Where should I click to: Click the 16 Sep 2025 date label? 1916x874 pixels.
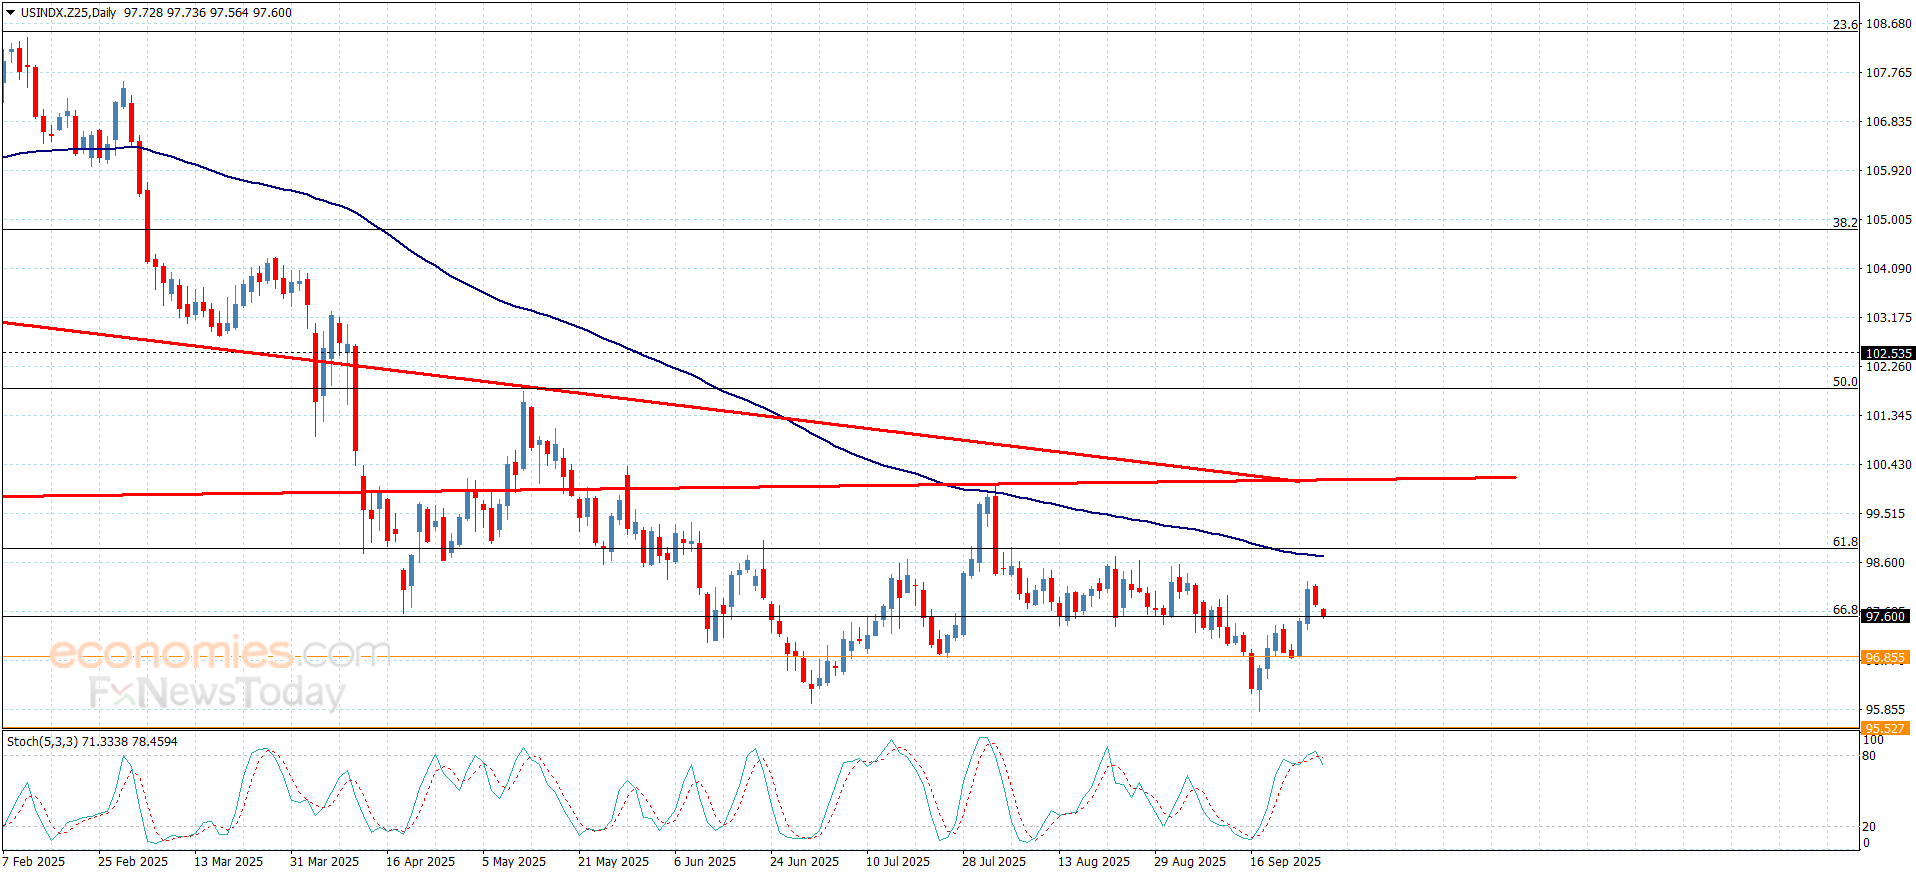coord(1285,862)
